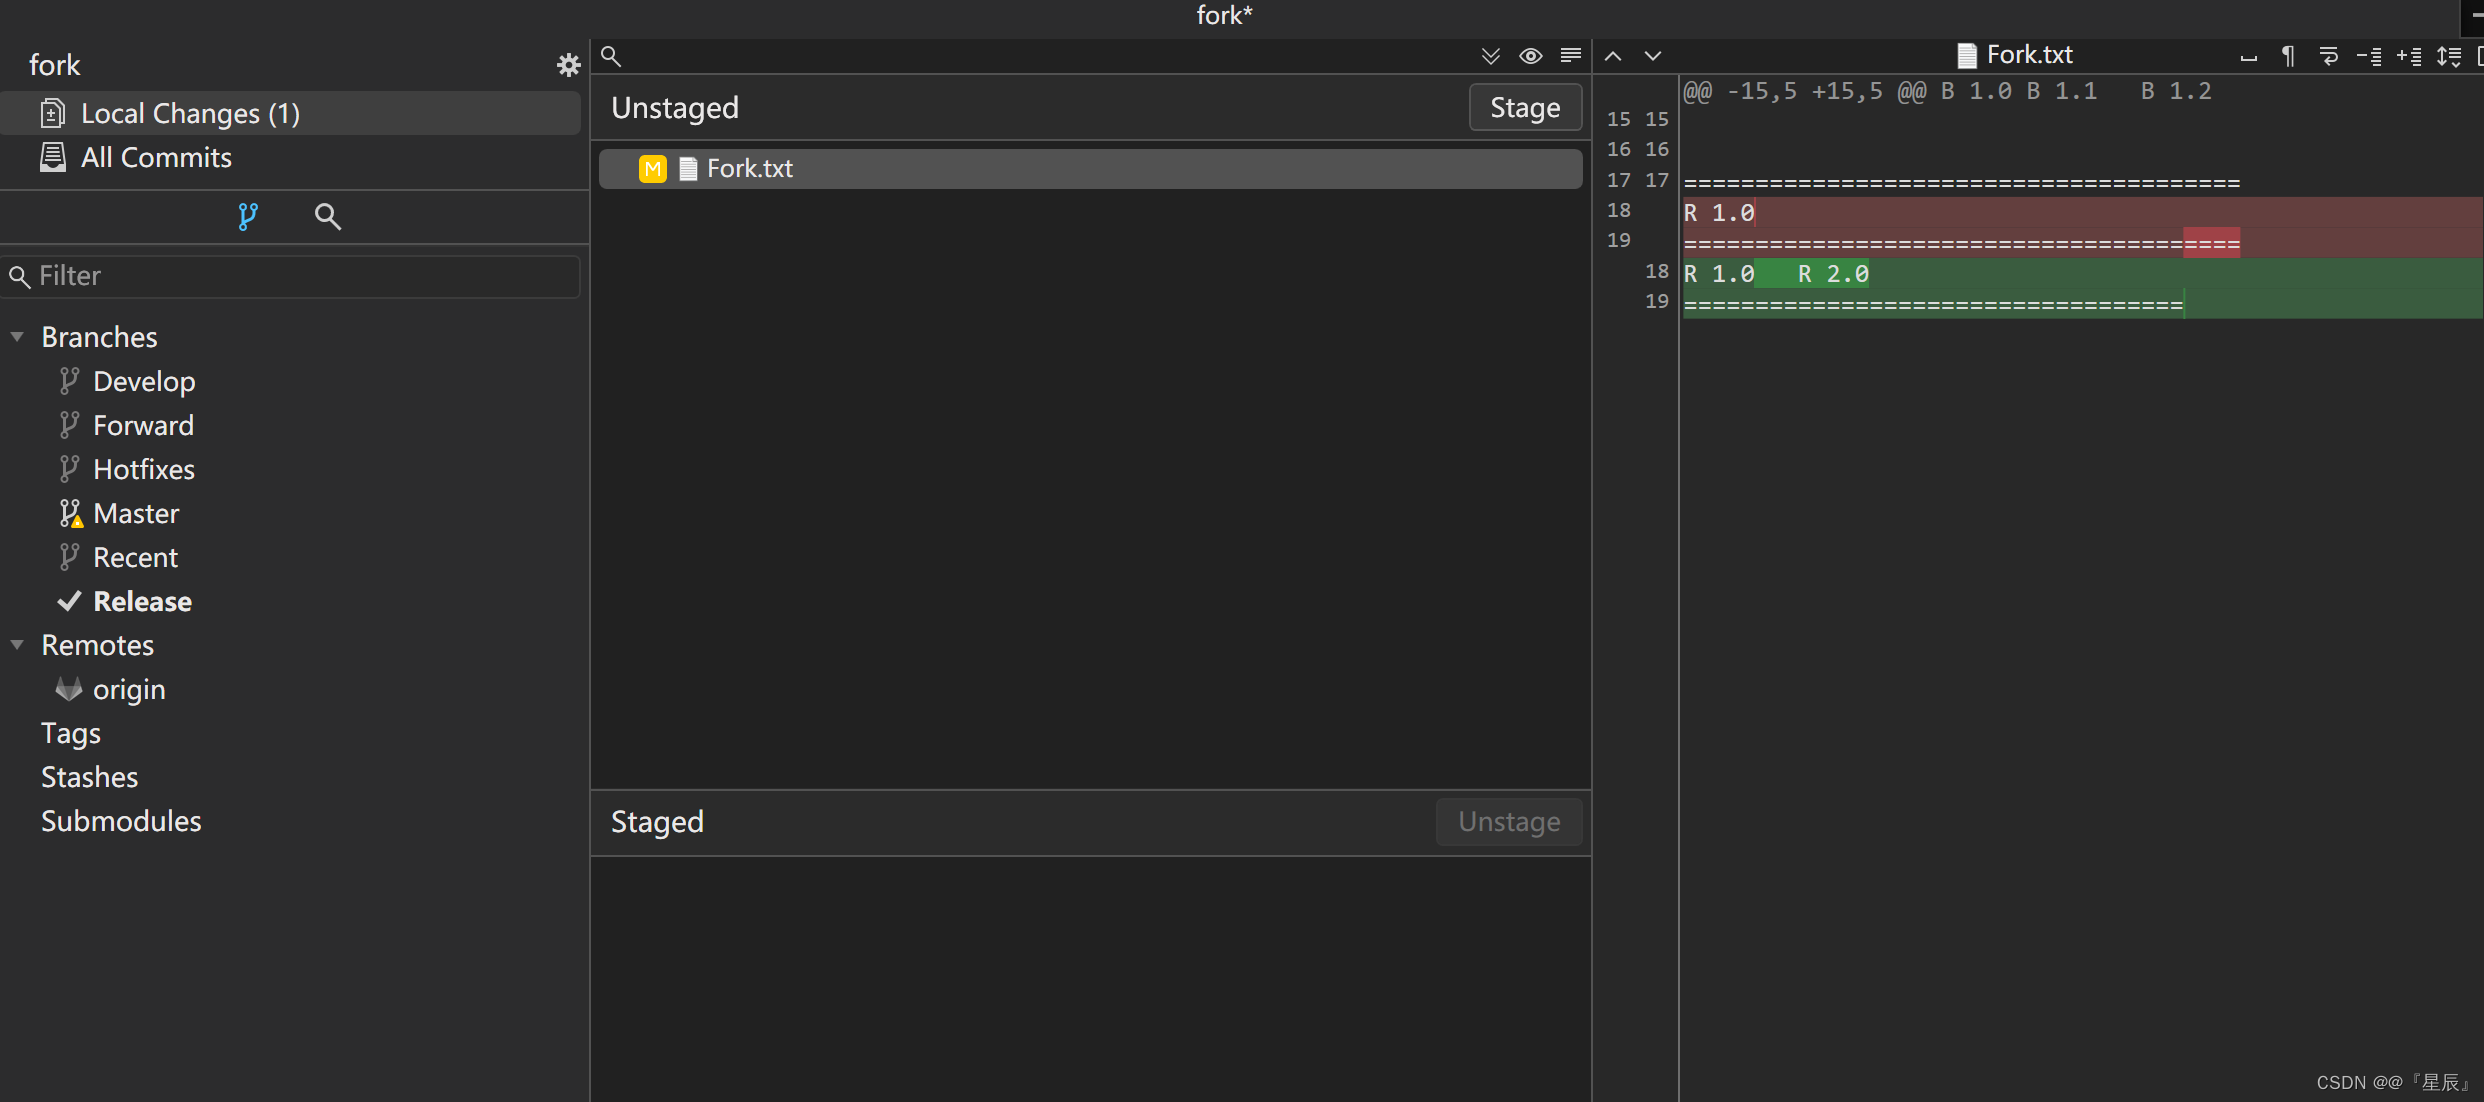The height and width of the screenshot is (1102, 2484).
Task: Select the Master branch
Action: [136, 513]
